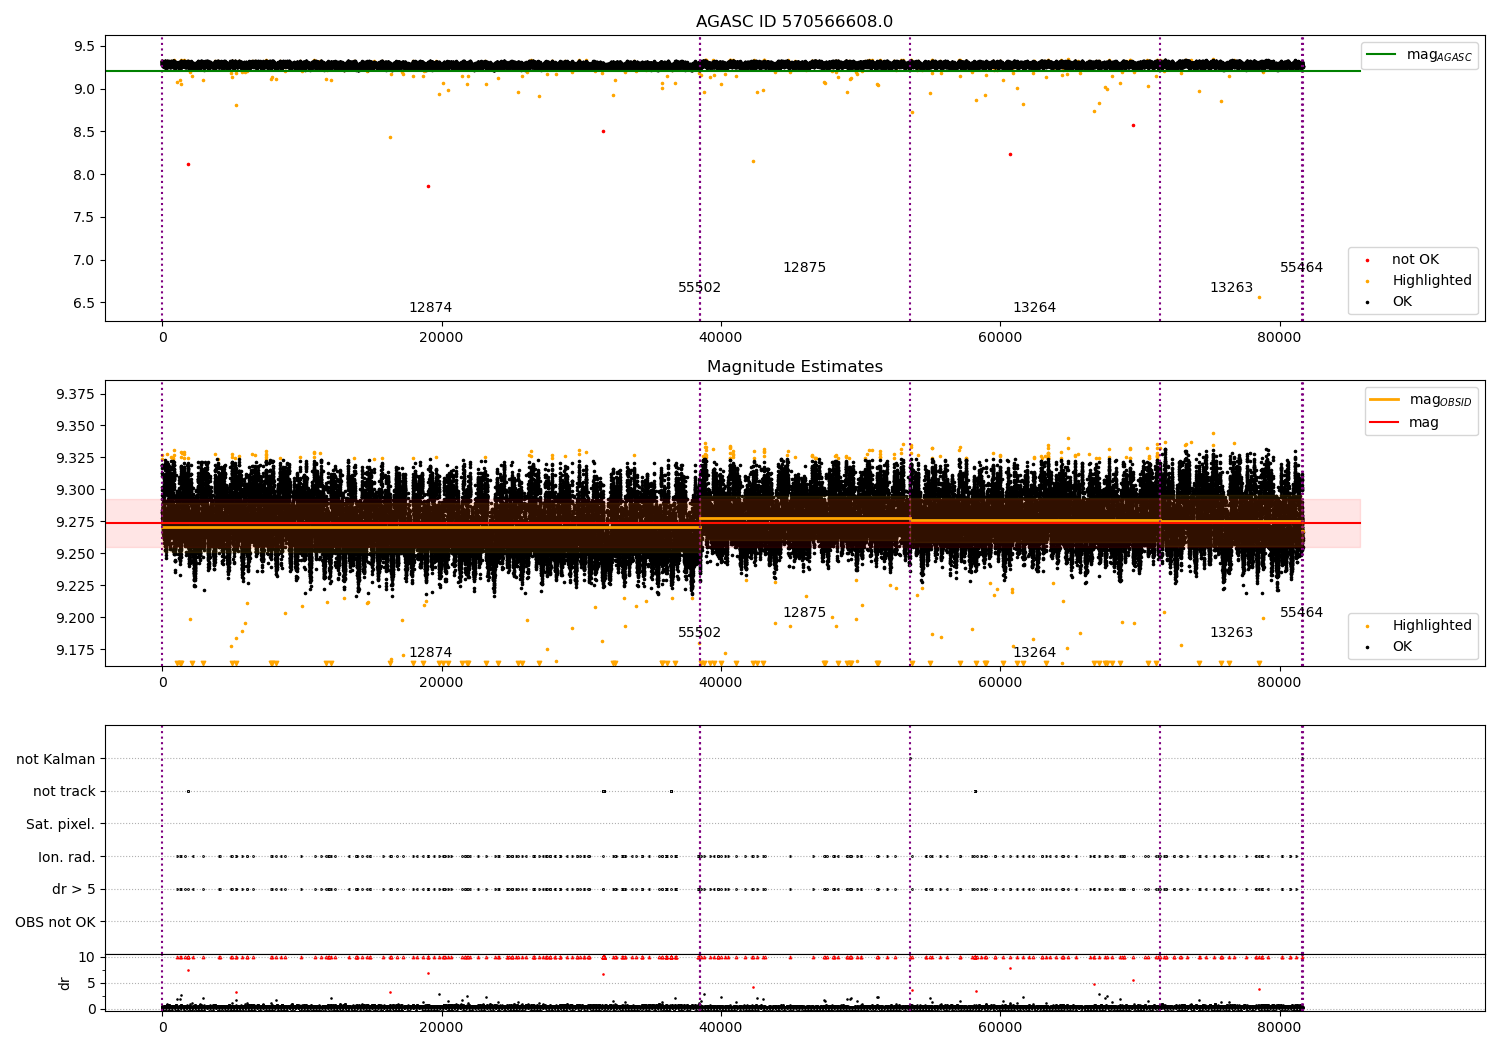Click OBSID label 13264 in Magnitude Estimates plot
The height and width of the screenshot is (1050, 1500).
coord(1034,652)
